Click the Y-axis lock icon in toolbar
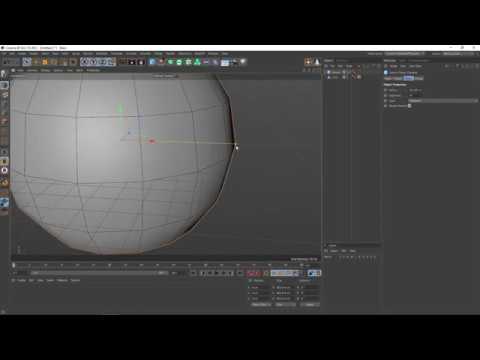The image size is (480, 360). coord(94,62)
